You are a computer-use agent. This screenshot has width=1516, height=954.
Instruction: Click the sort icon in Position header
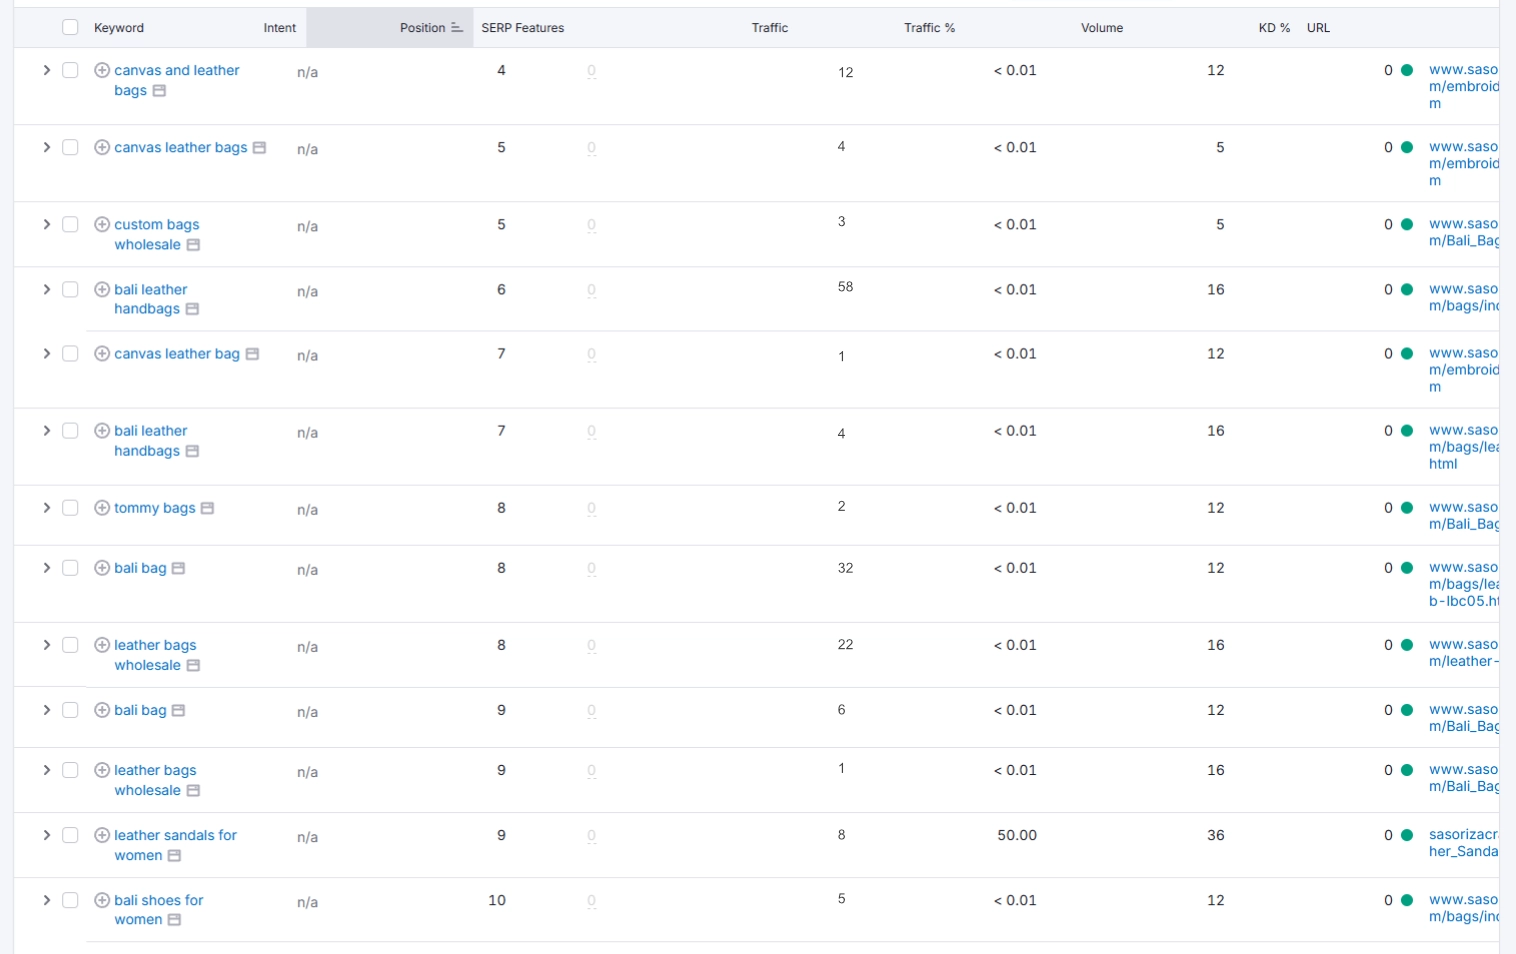tap(457, 28)
